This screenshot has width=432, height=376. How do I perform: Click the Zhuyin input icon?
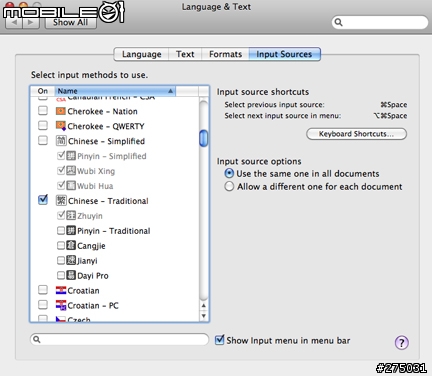(x=71, y=215)
